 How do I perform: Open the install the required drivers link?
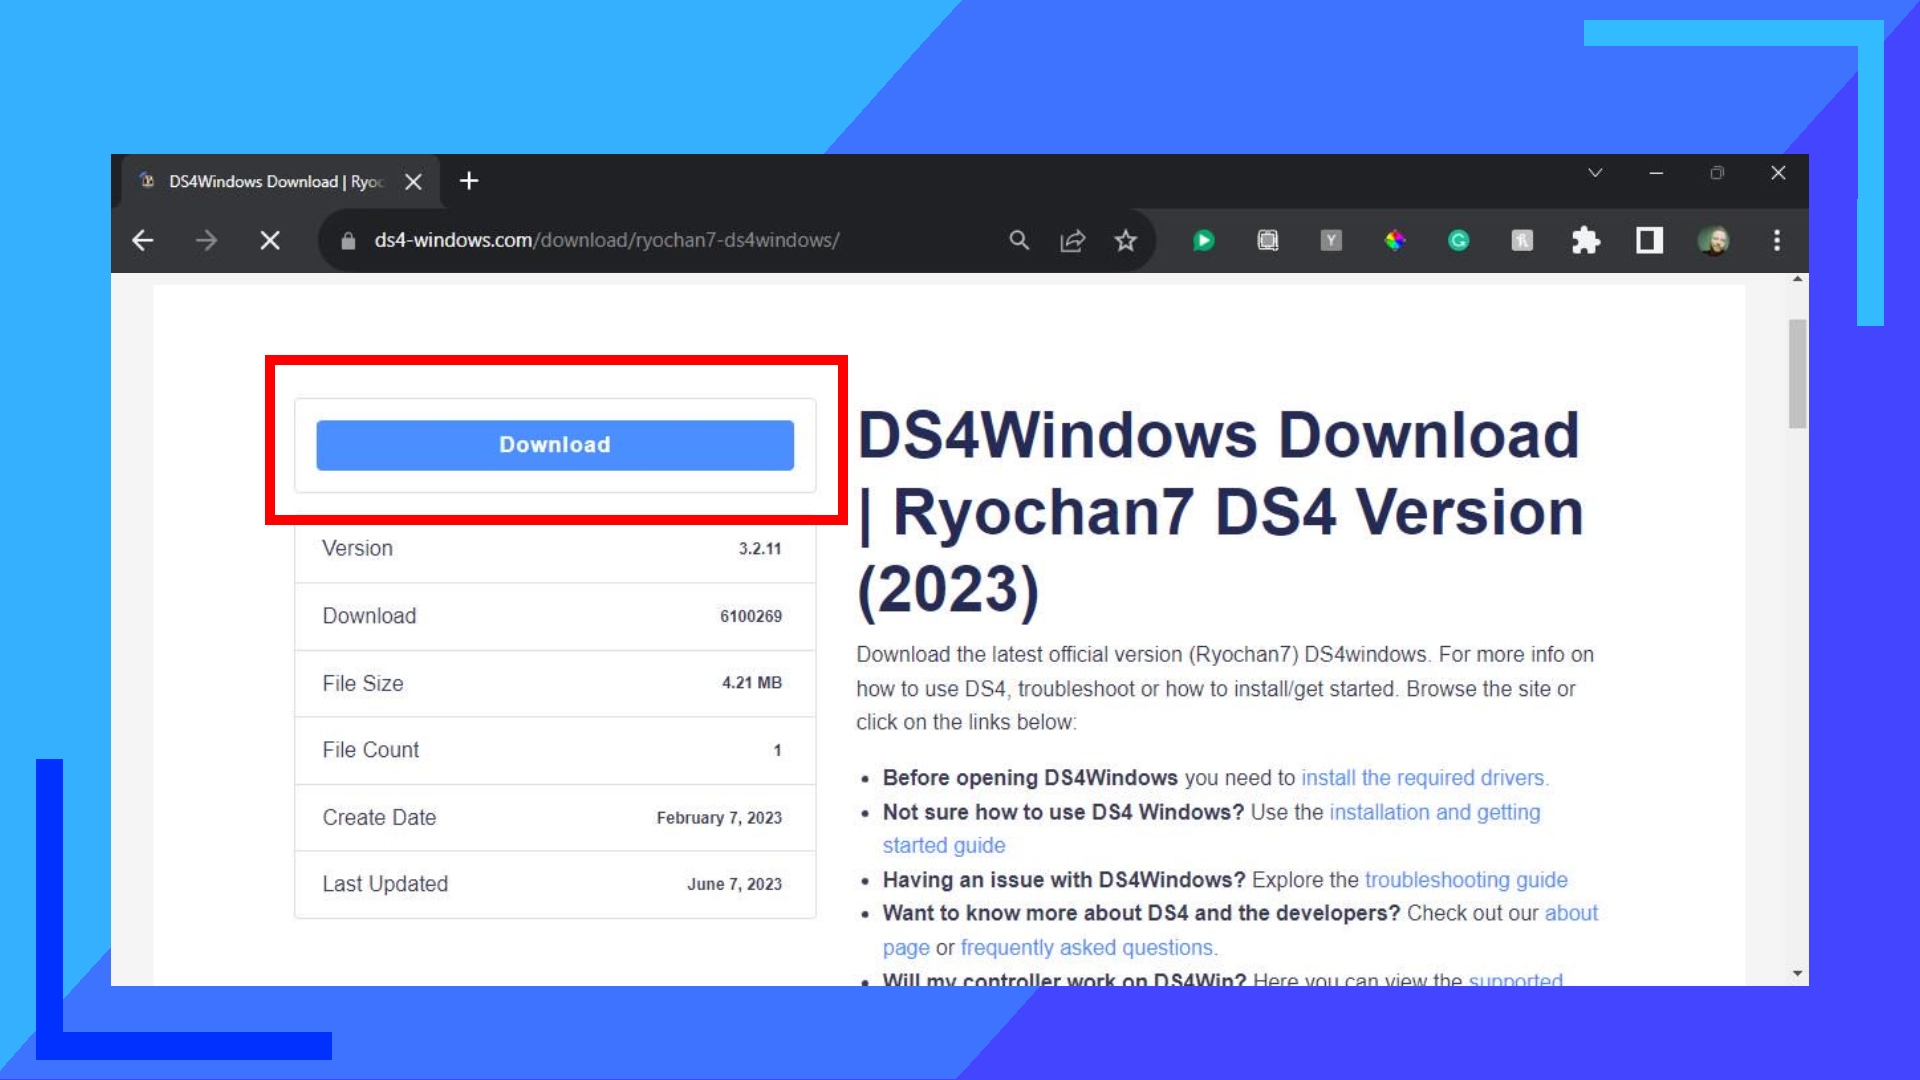[x=1423, y=778]
